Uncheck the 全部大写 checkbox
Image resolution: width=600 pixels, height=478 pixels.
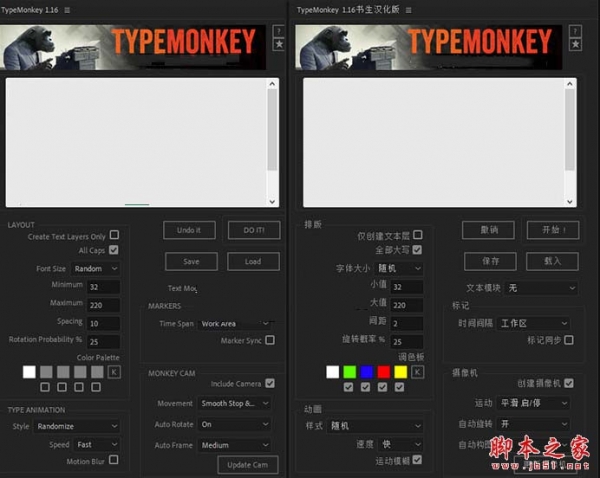coord(417,250)
